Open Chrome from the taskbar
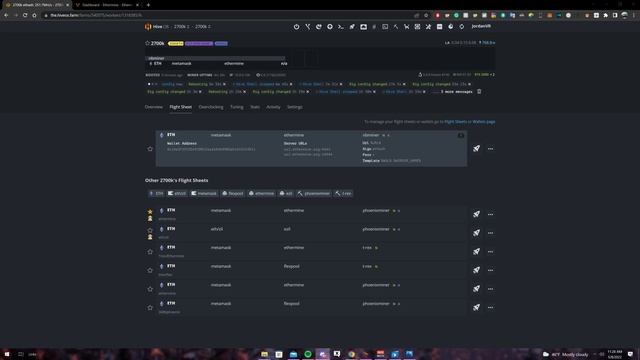 (351, 354)
